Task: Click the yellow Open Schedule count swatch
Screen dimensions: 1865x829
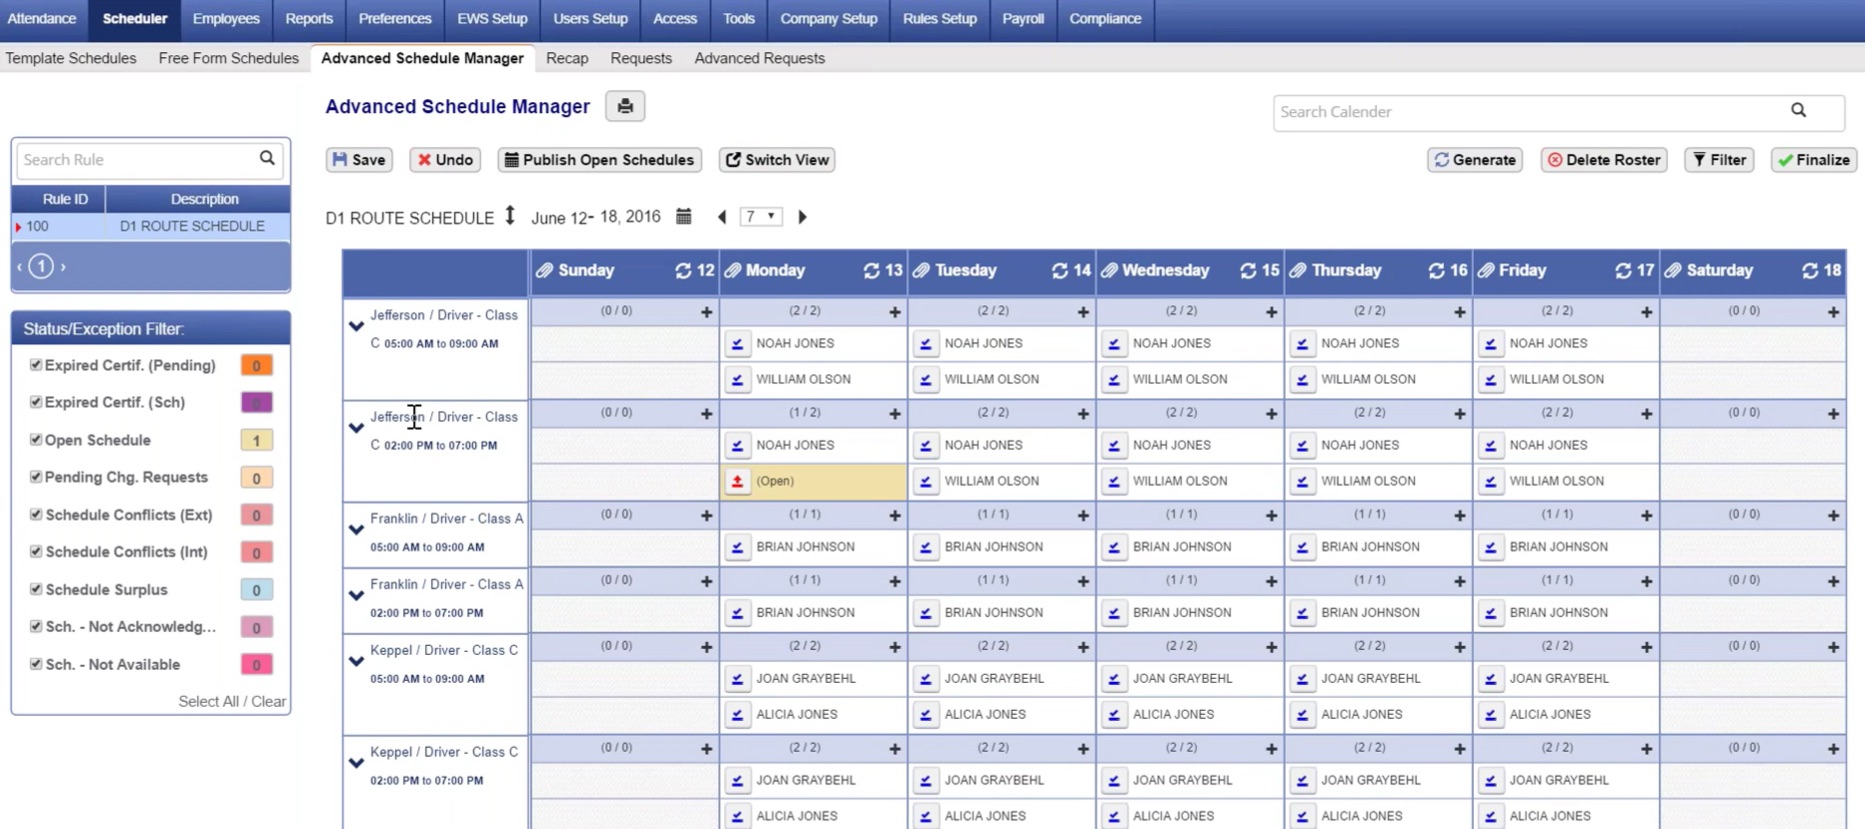Action: pos(256,440)
